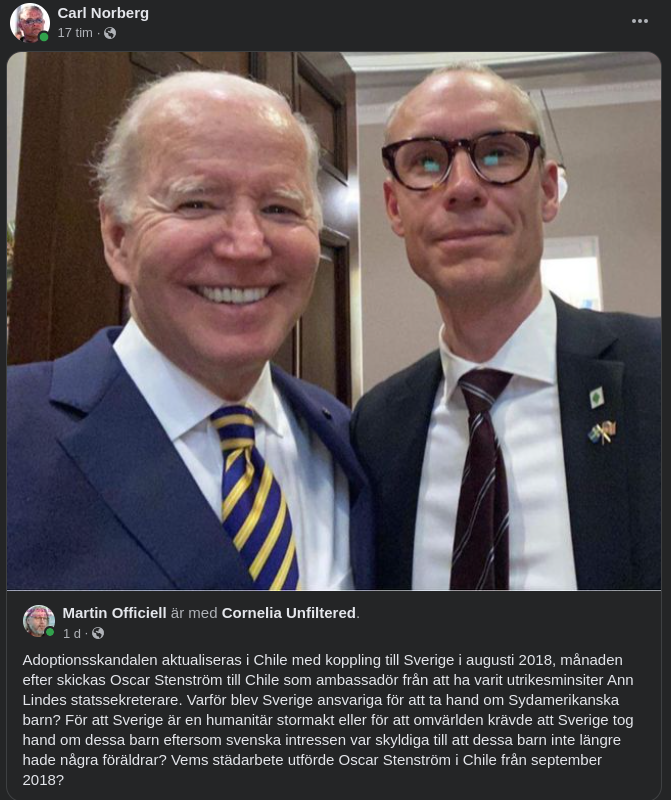671x800 pixels.
Task: Click the 1 d shared post timestamp
Action: [71, 633]
